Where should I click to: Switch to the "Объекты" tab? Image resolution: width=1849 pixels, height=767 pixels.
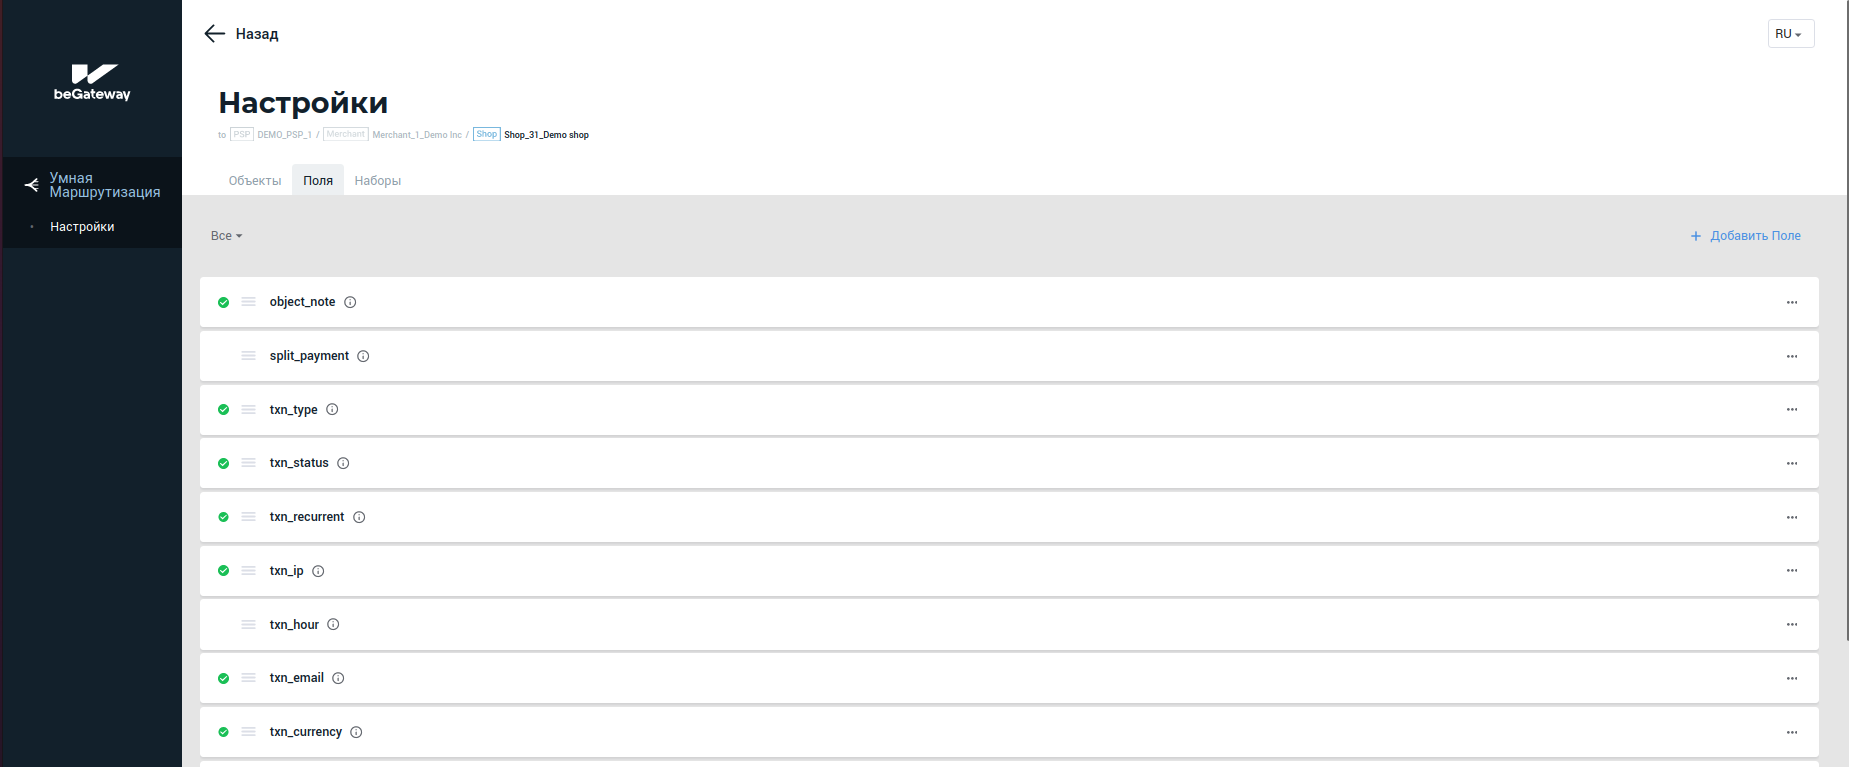[x=255, y=181]
